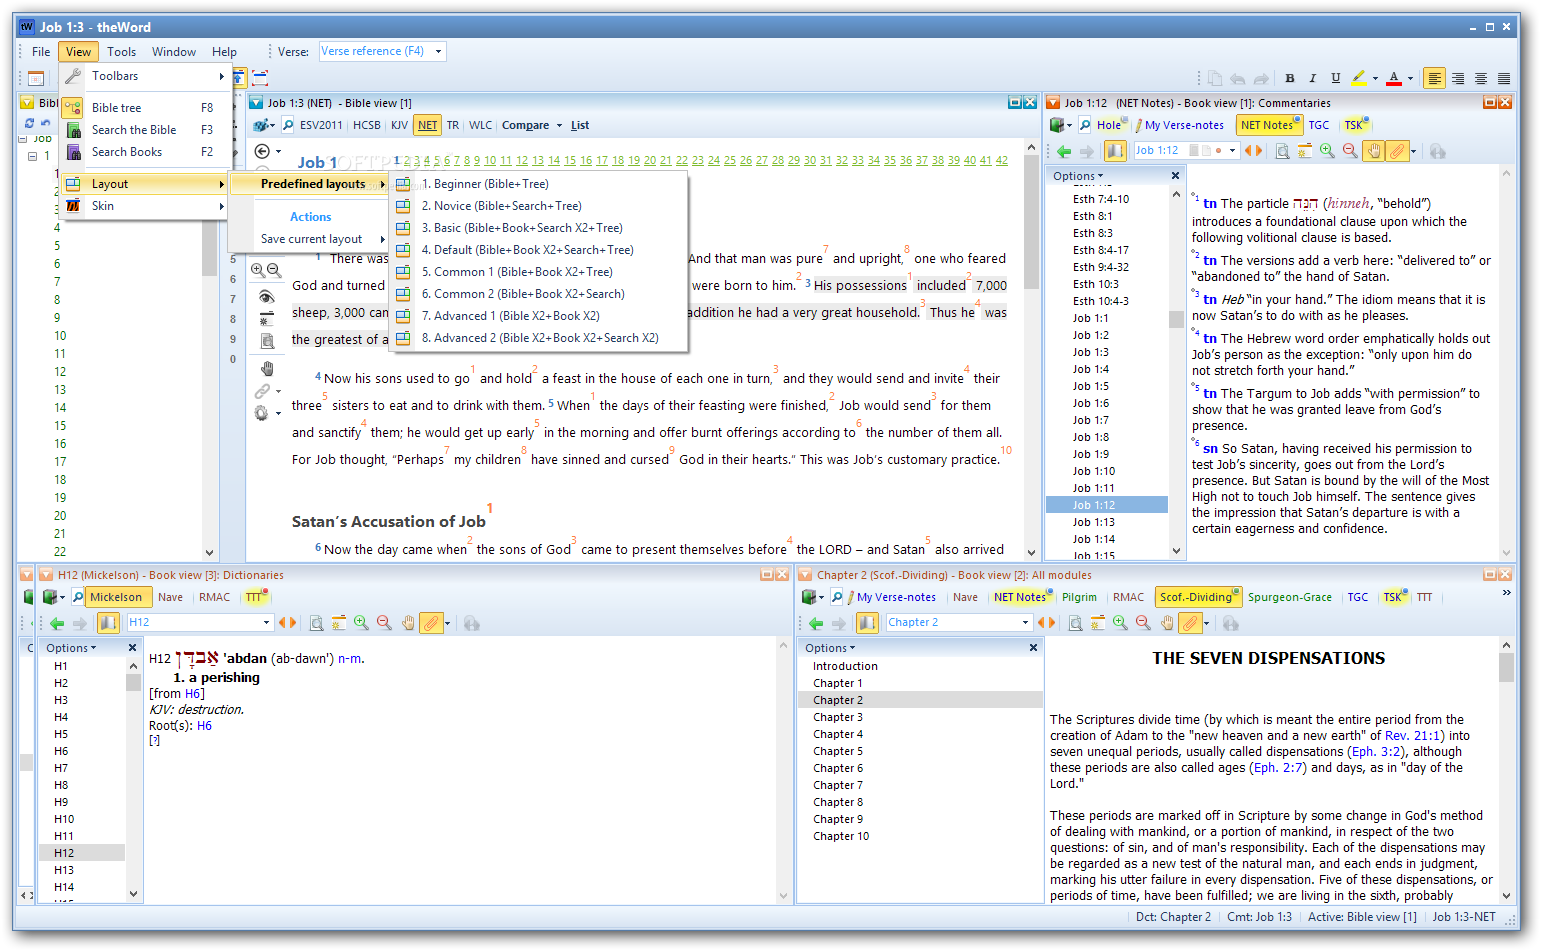Open back history arrow in Bible view

(x=262, y=151)
